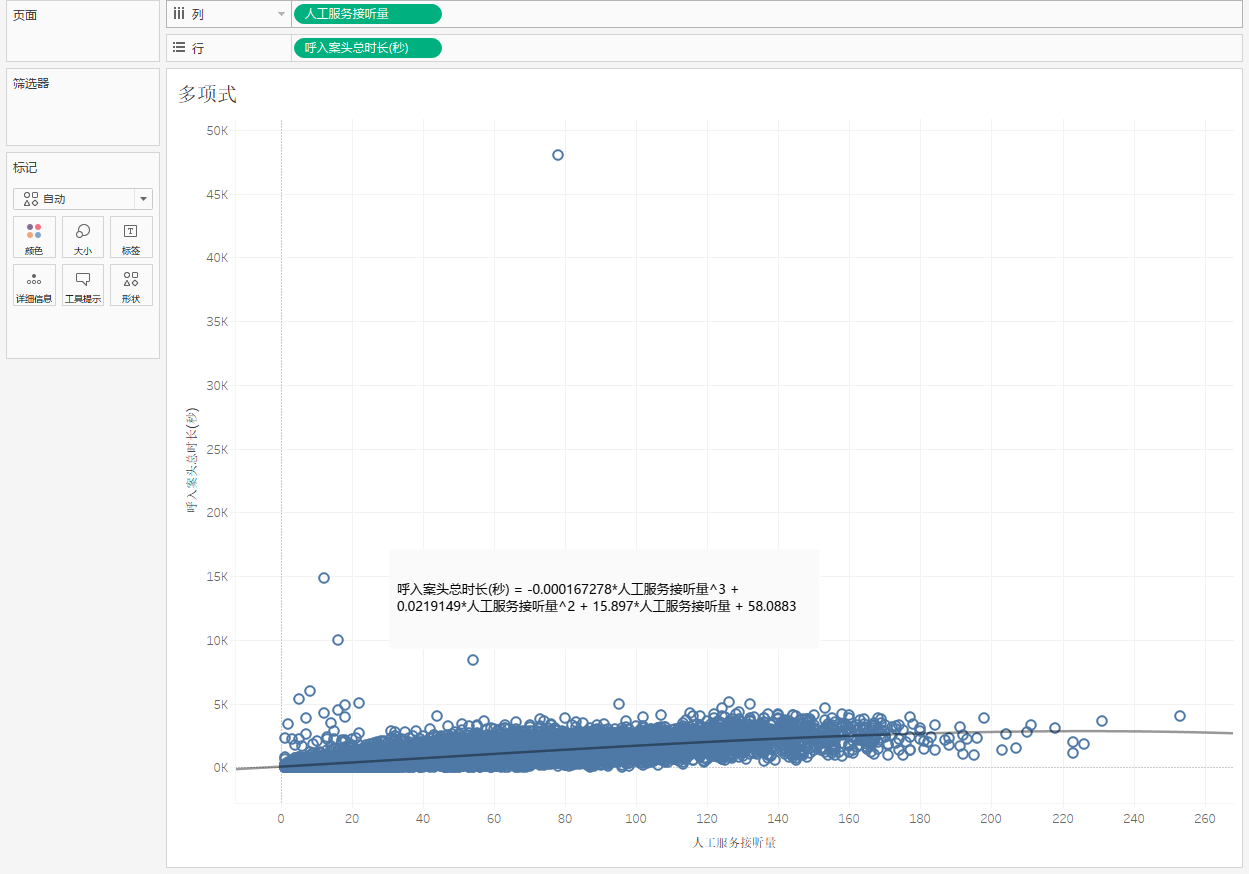Click the trend line equation annotation
This screenshot has width=1249, height=874.
(x=604, y=598)
